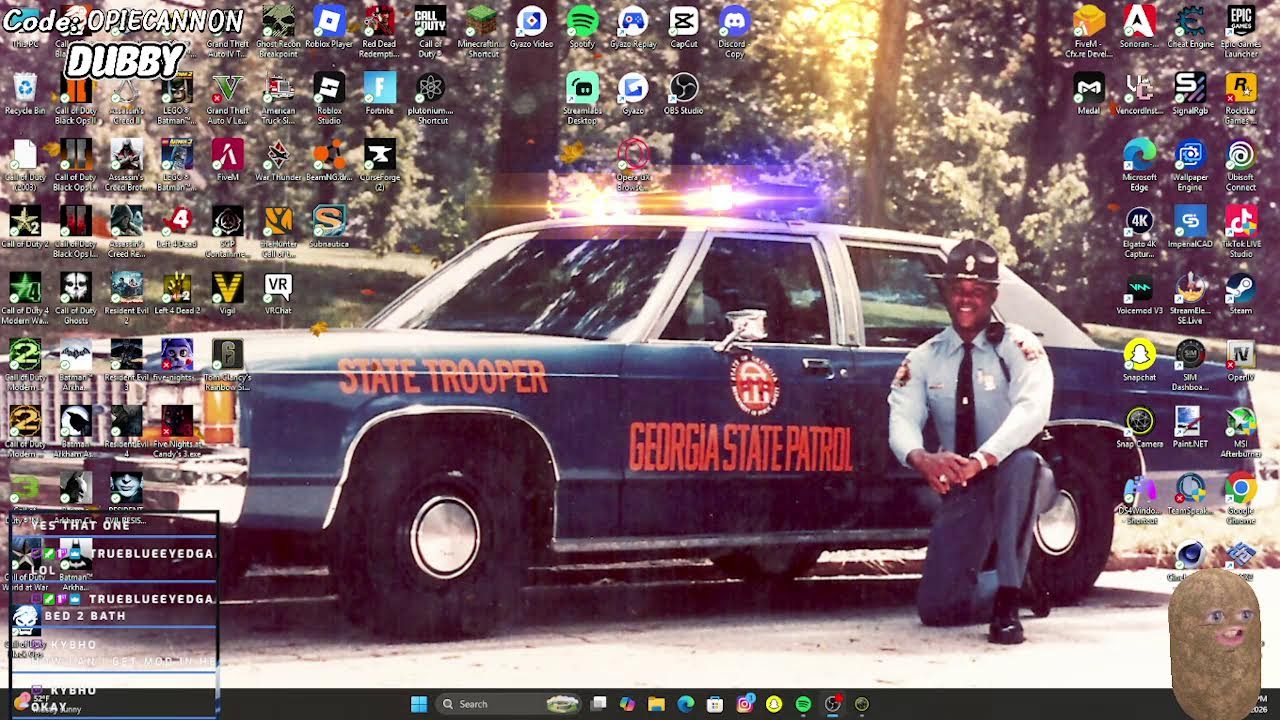Open American Truck Simulator icon
This screenshot has width=1280, height=720.
pos(278,99)
